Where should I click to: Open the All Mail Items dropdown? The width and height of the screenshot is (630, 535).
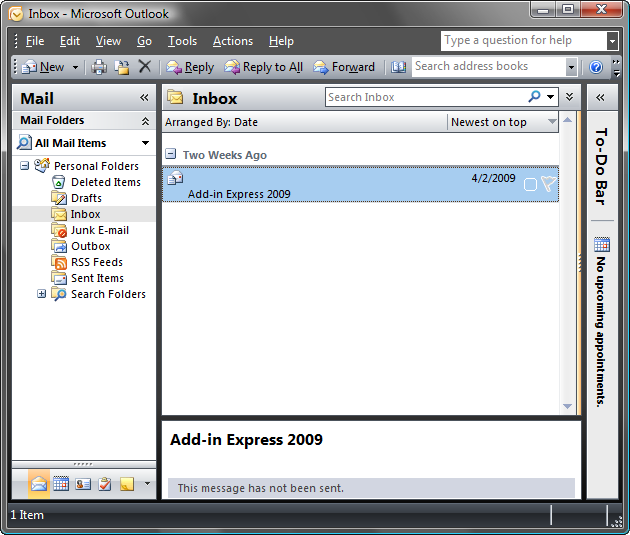(145, 143)
